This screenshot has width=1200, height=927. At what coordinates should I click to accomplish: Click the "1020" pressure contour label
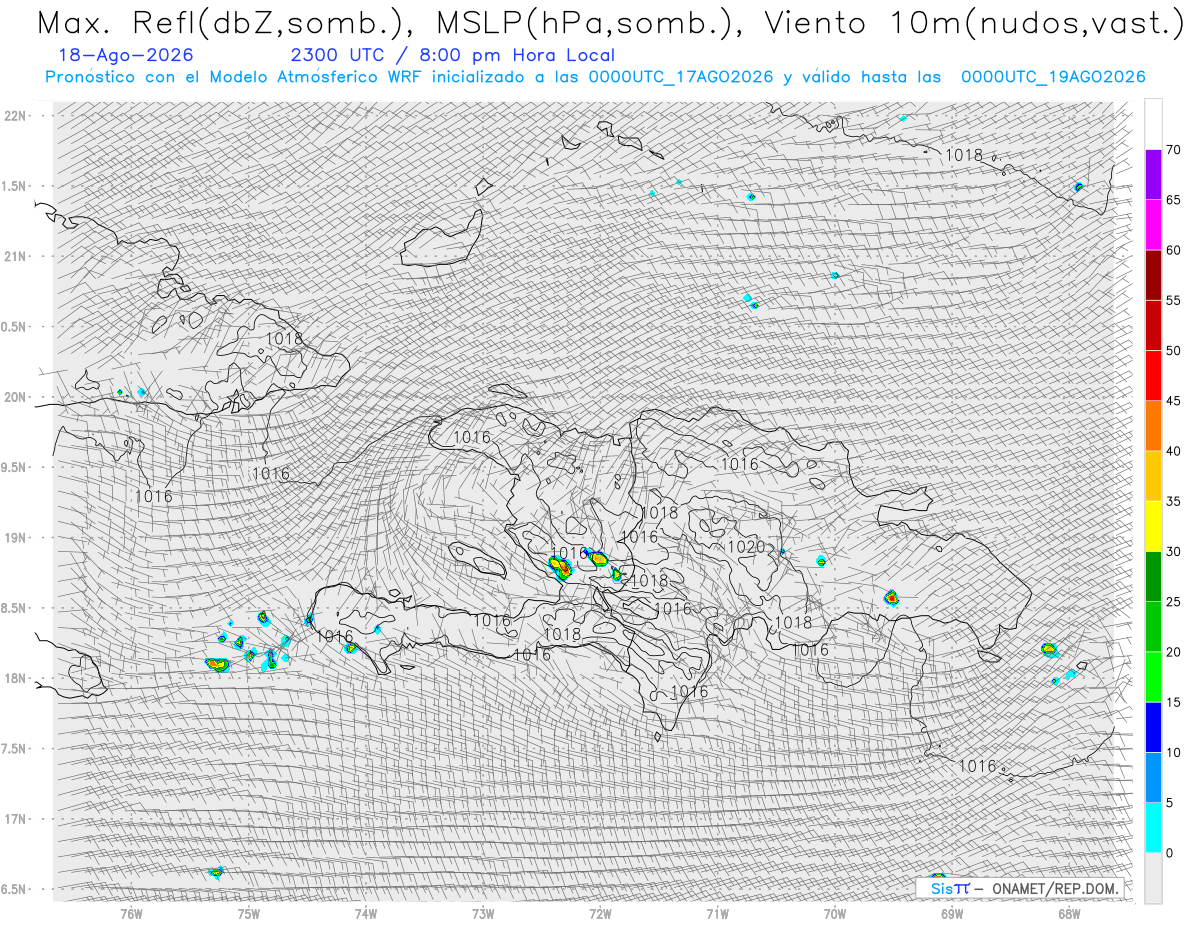[x=746, y=547]
